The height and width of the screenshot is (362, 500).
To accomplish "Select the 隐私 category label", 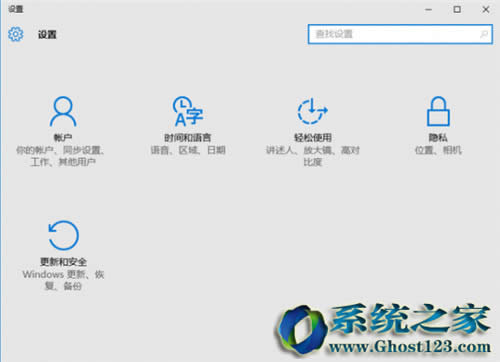I will [x=438, y=138].
